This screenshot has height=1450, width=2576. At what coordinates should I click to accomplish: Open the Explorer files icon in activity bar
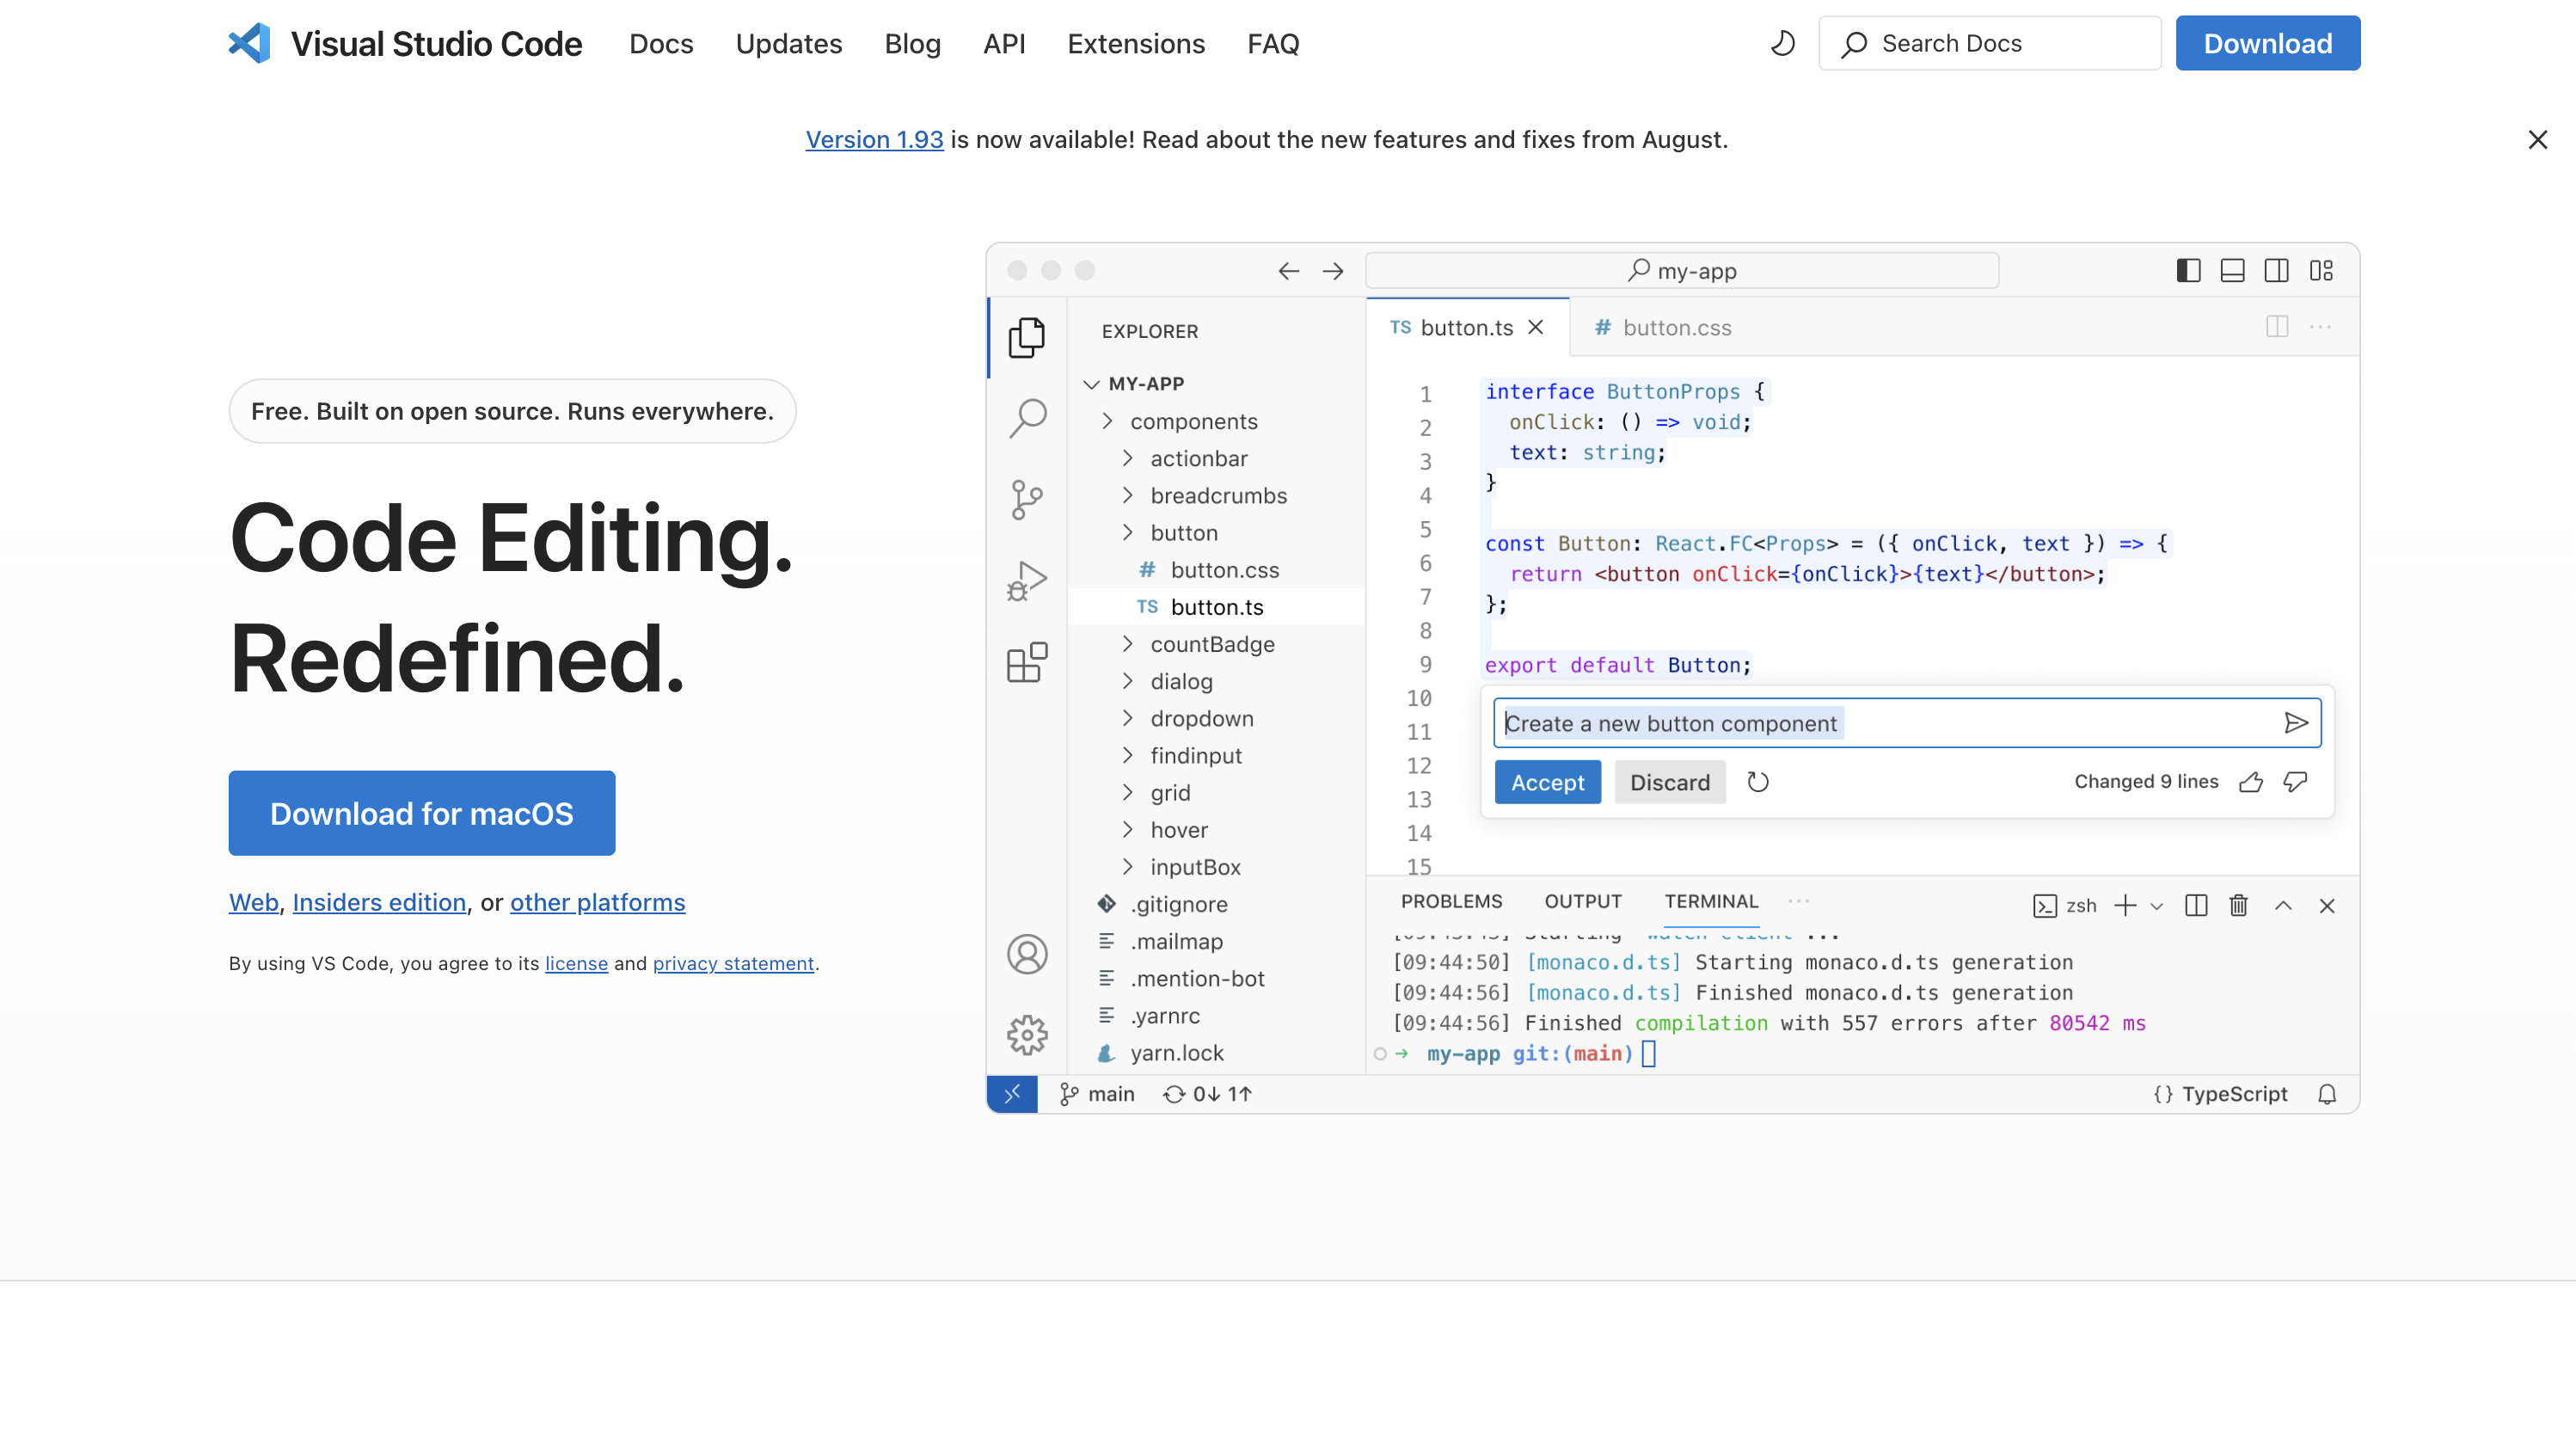tap(1026, 338)
